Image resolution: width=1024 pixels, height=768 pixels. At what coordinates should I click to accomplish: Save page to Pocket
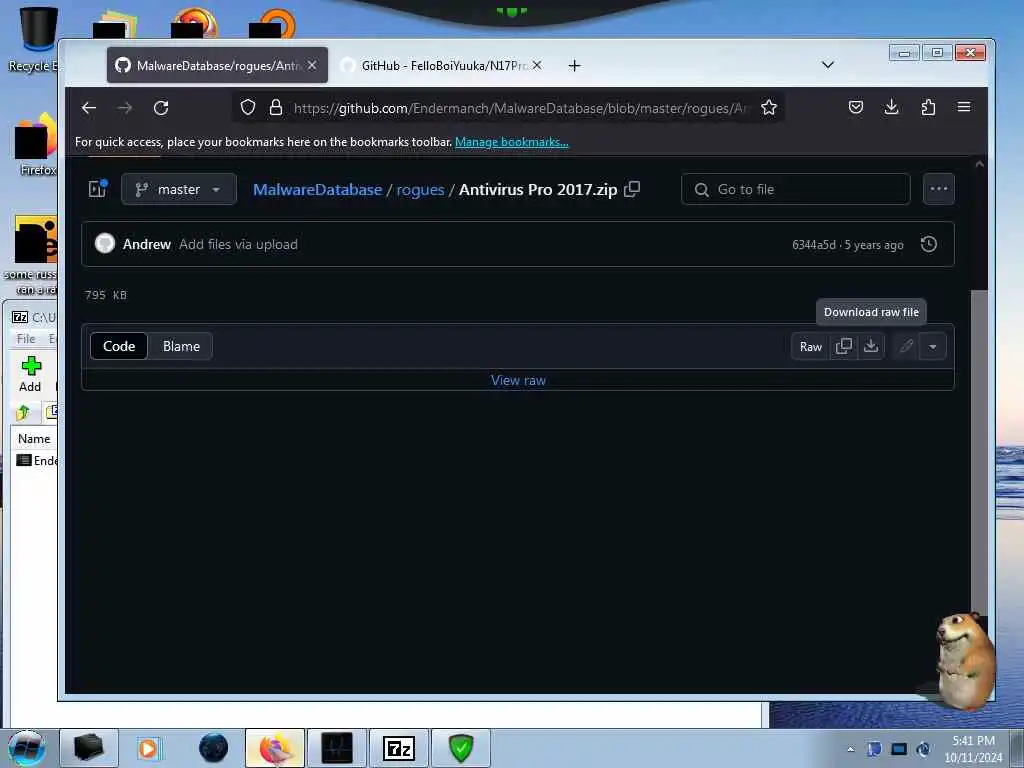point(856,108)
